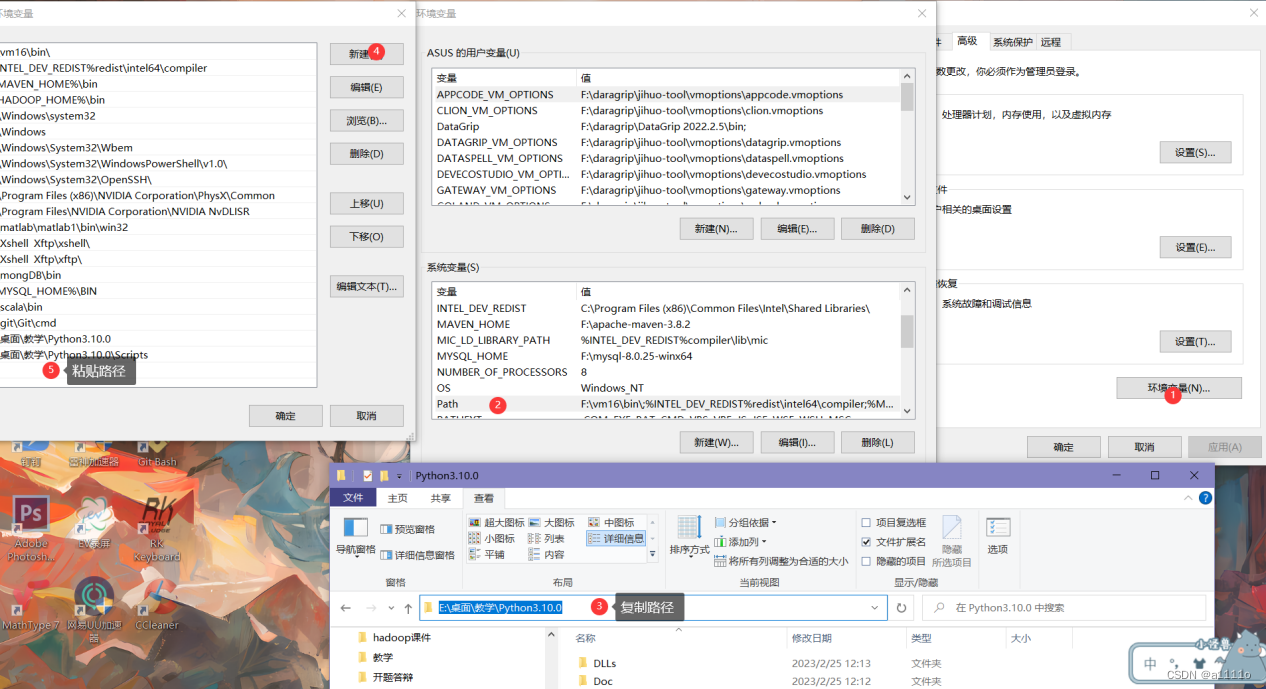Image resolution: width=1266 pixels, height=689 pixels.
Task: Open 添加列 add columns dropdown
Action: (x=742, y=542)
